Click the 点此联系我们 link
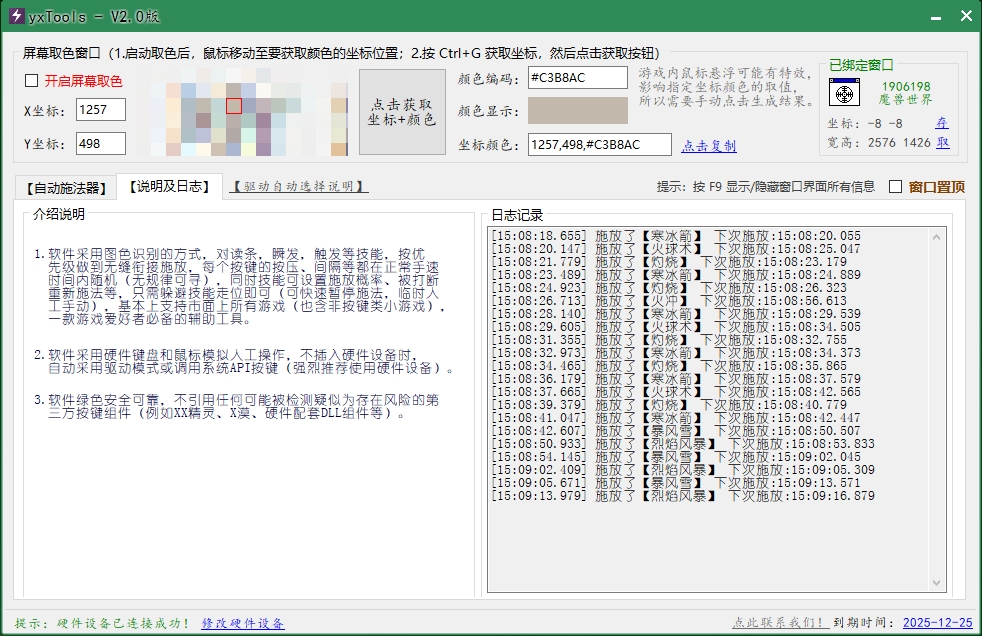This screenshot has width=982, height=636. pyautogui.click(x=779, y=623)
